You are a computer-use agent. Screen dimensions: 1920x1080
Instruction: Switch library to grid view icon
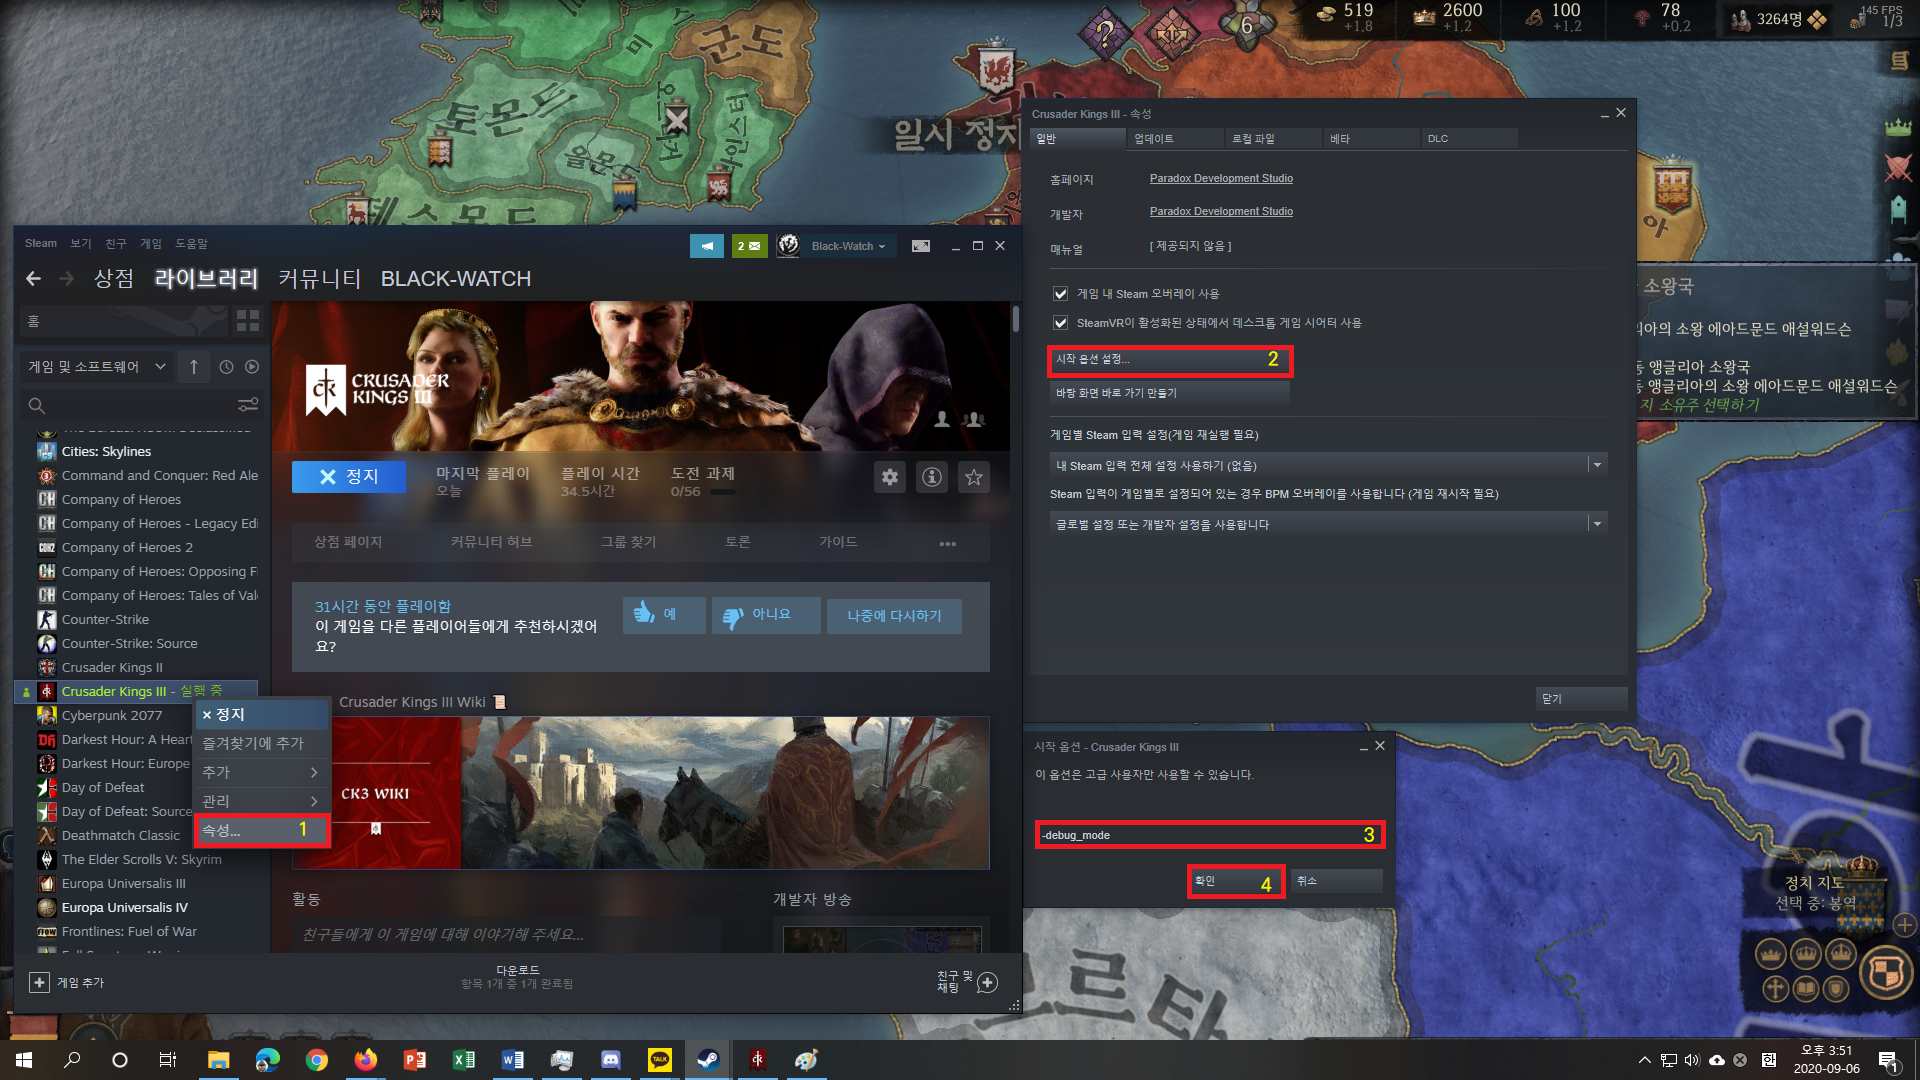(247, 321)
